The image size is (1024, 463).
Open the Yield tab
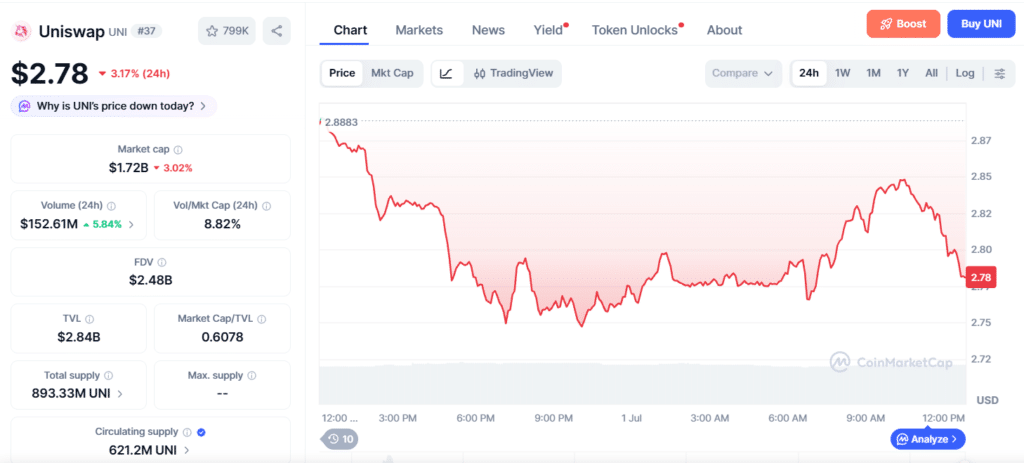pyautogui.click(x=549, y=30)
